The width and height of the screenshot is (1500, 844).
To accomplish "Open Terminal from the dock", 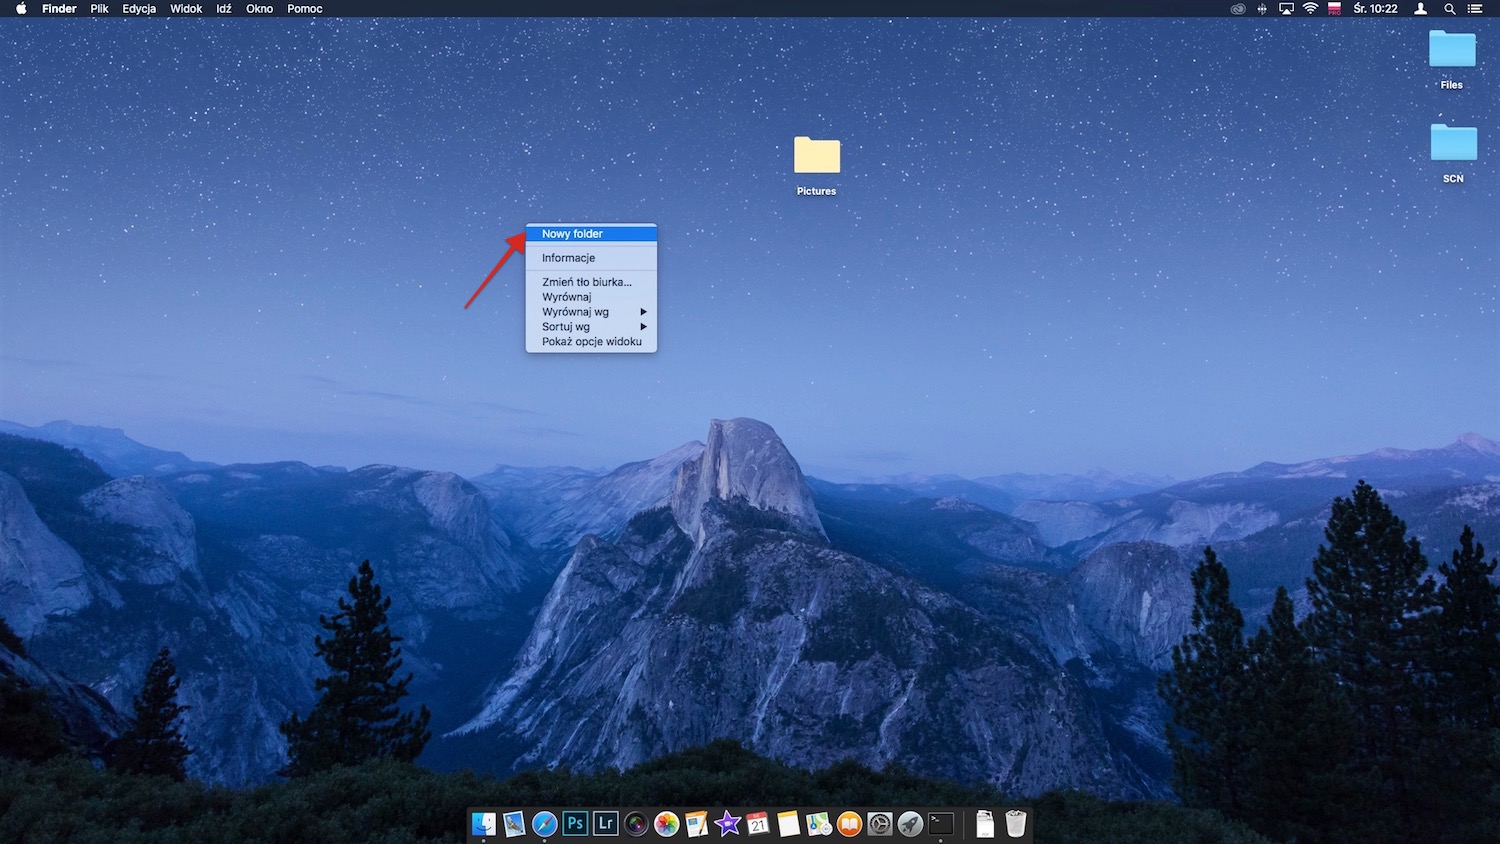I will click(x=941, y=823).
